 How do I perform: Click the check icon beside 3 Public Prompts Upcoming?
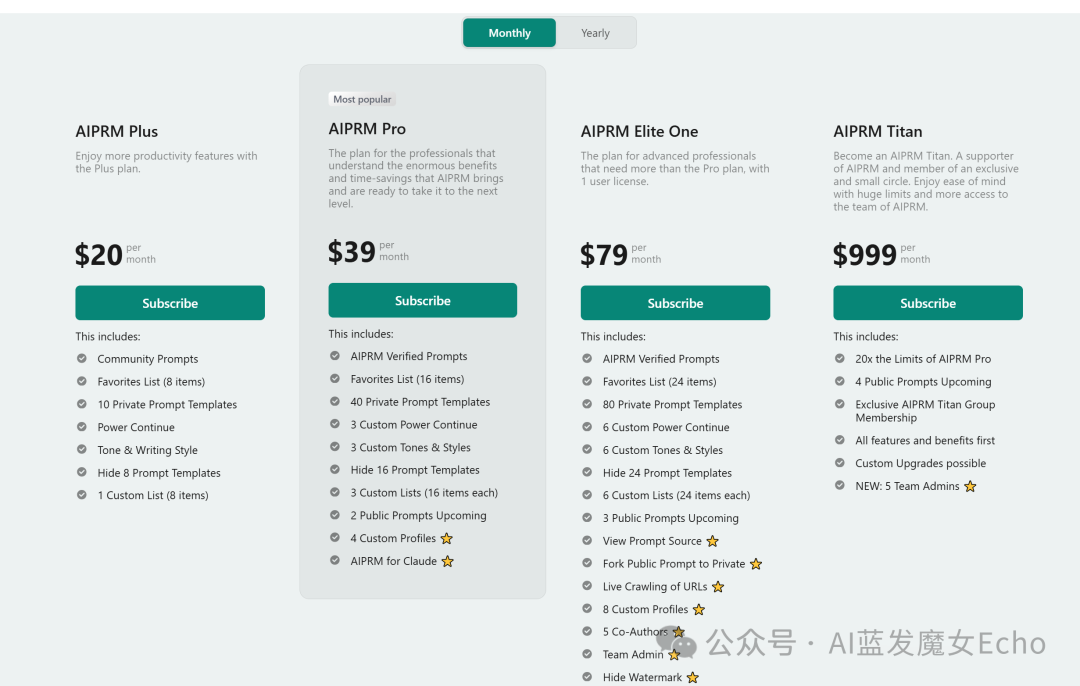[587, 517]
